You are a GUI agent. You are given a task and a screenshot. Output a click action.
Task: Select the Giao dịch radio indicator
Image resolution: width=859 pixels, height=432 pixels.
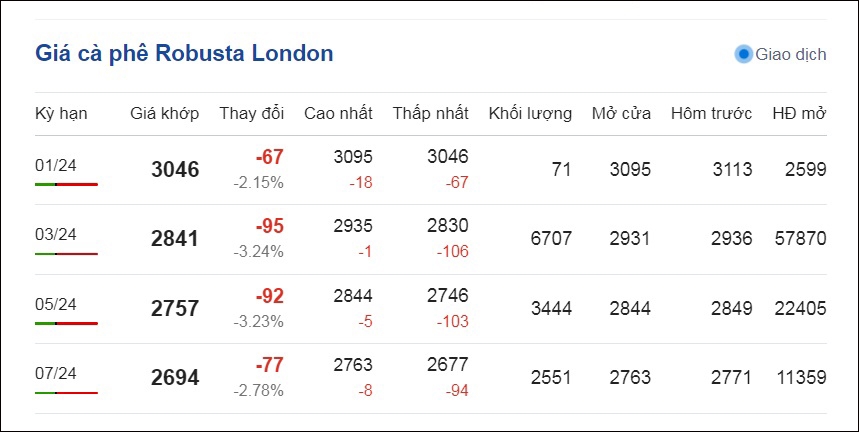(x=743, y=54)
